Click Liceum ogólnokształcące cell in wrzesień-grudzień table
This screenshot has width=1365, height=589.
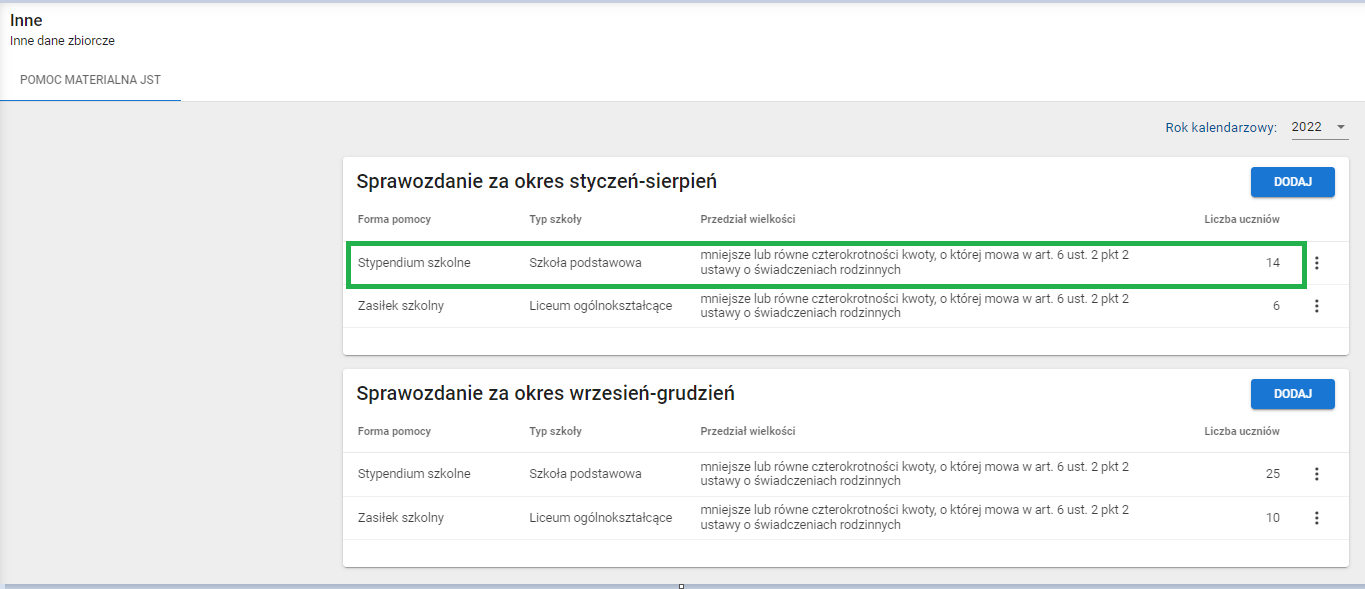click(x=600, y=518)
